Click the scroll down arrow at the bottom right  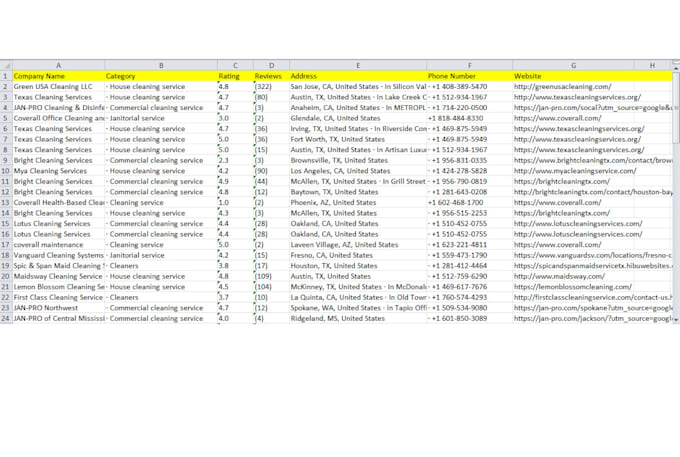[x=676, y=320]
